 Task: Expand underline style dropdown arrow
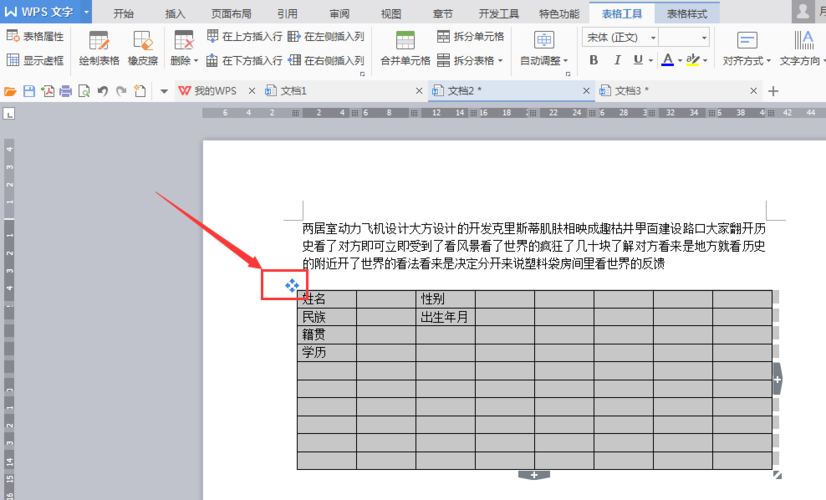(x=651, y=61)
